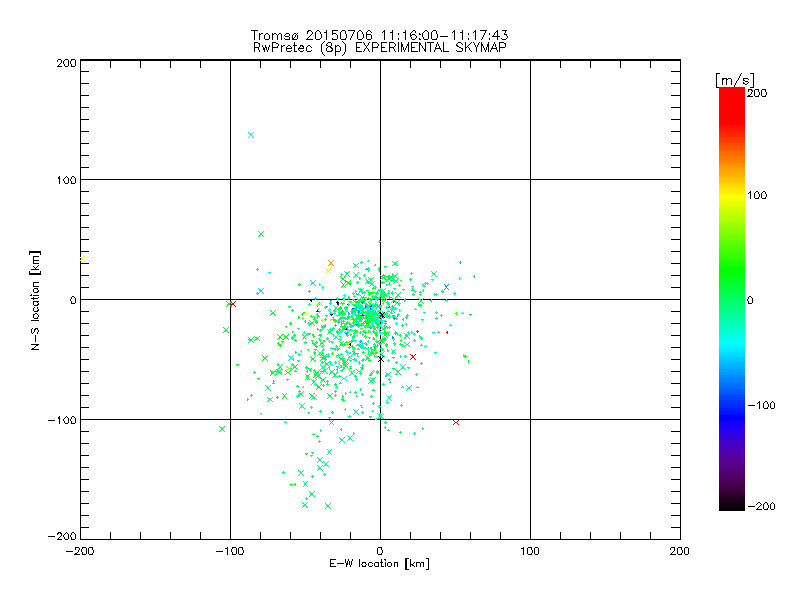
Task: Click the y-axis tick label '100'
Action: (x=66, y=180)
